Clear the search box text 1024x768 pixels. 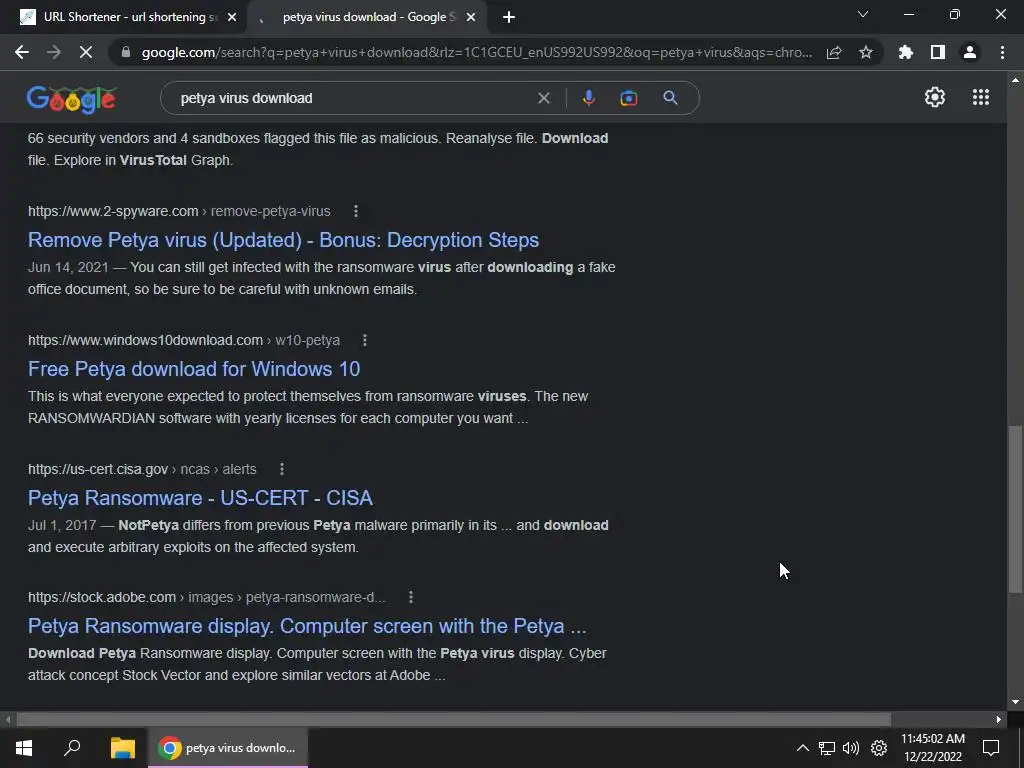point(543,98)
